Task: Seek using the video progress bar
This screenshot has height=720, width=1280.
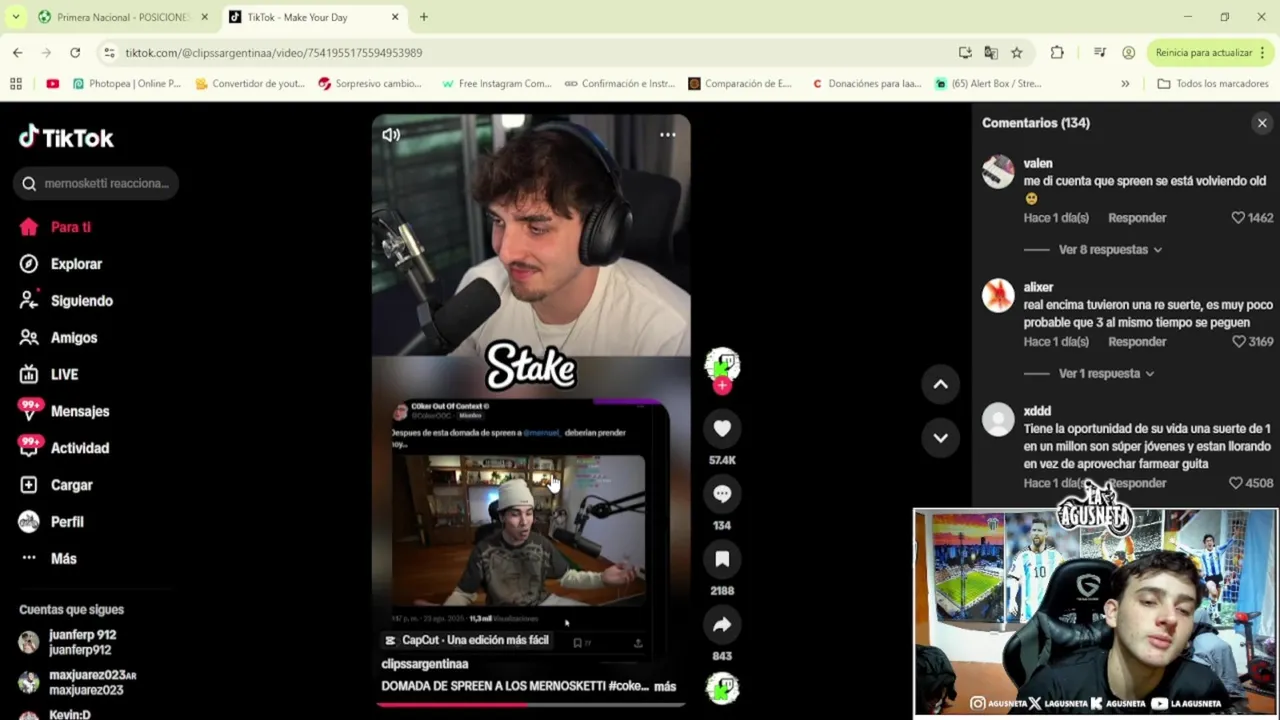Action: [531, 705]
